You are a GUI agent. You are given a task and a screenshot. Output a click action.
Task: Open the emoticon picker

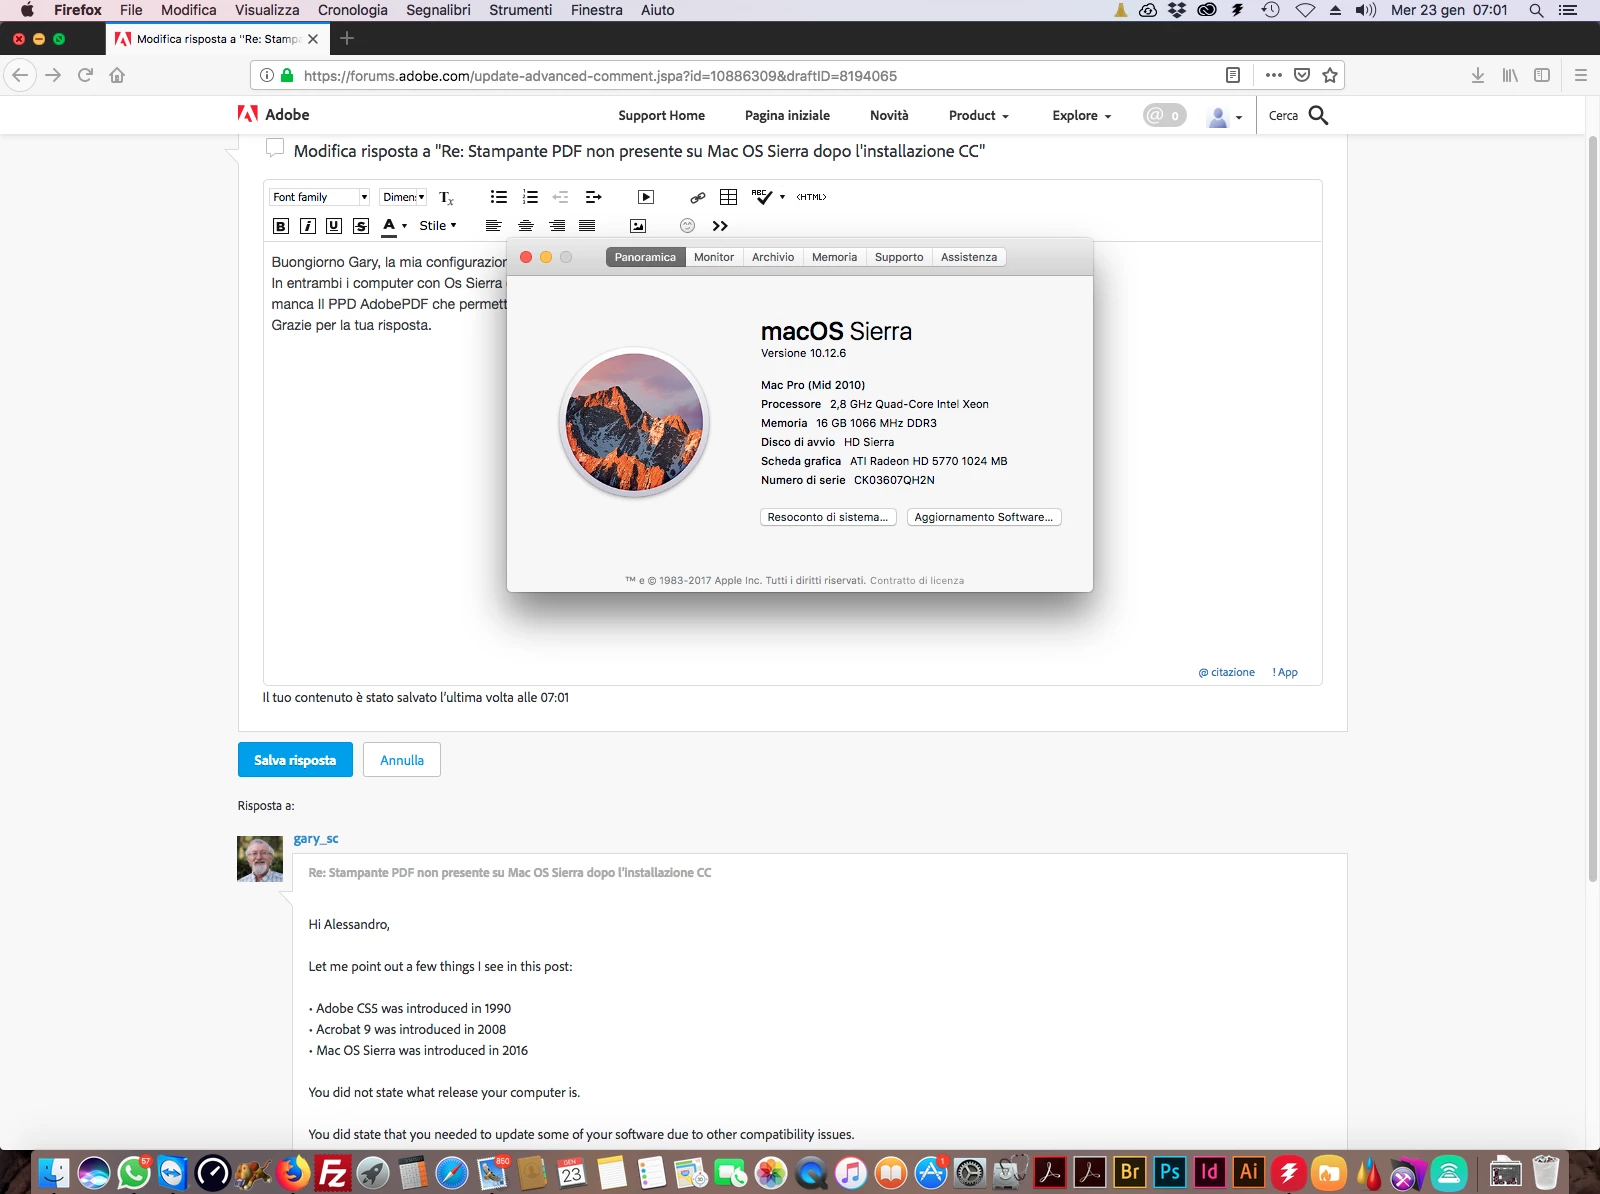pos(687,226)
